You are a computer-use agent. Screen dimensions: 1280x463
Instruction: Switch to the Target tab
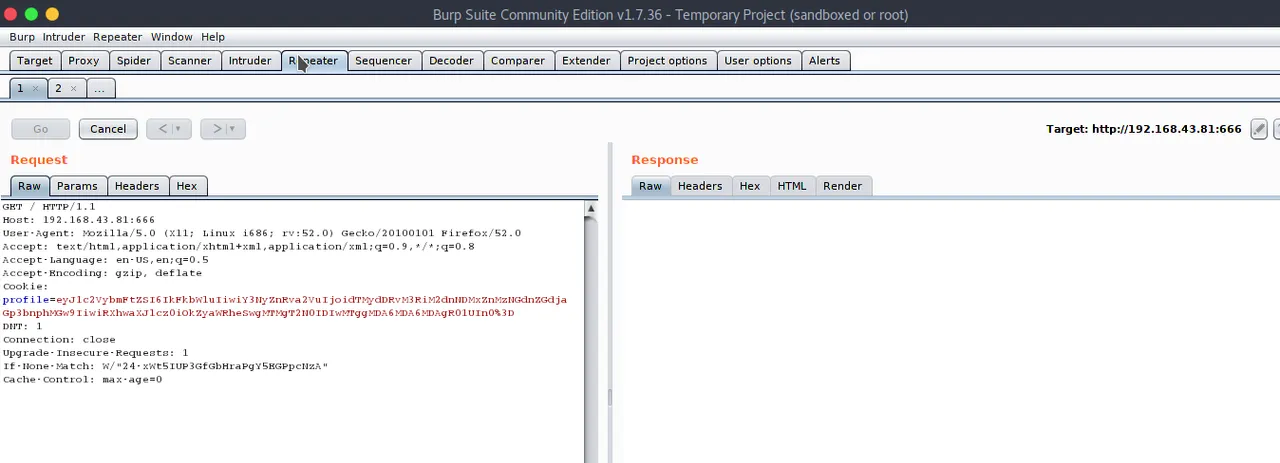pyautogui.click(x=35, y=61)
